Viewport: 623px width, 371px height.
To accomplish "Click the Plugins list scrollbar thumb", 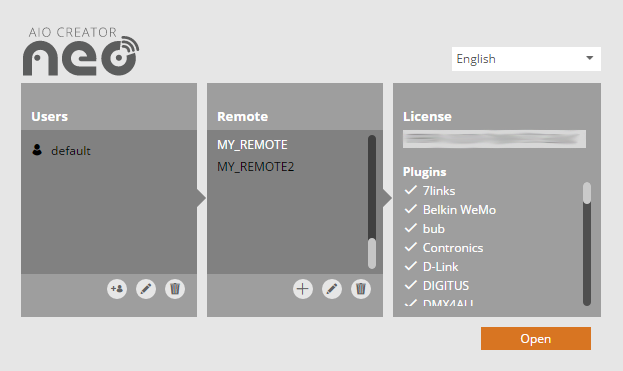I will pos(587,193).
